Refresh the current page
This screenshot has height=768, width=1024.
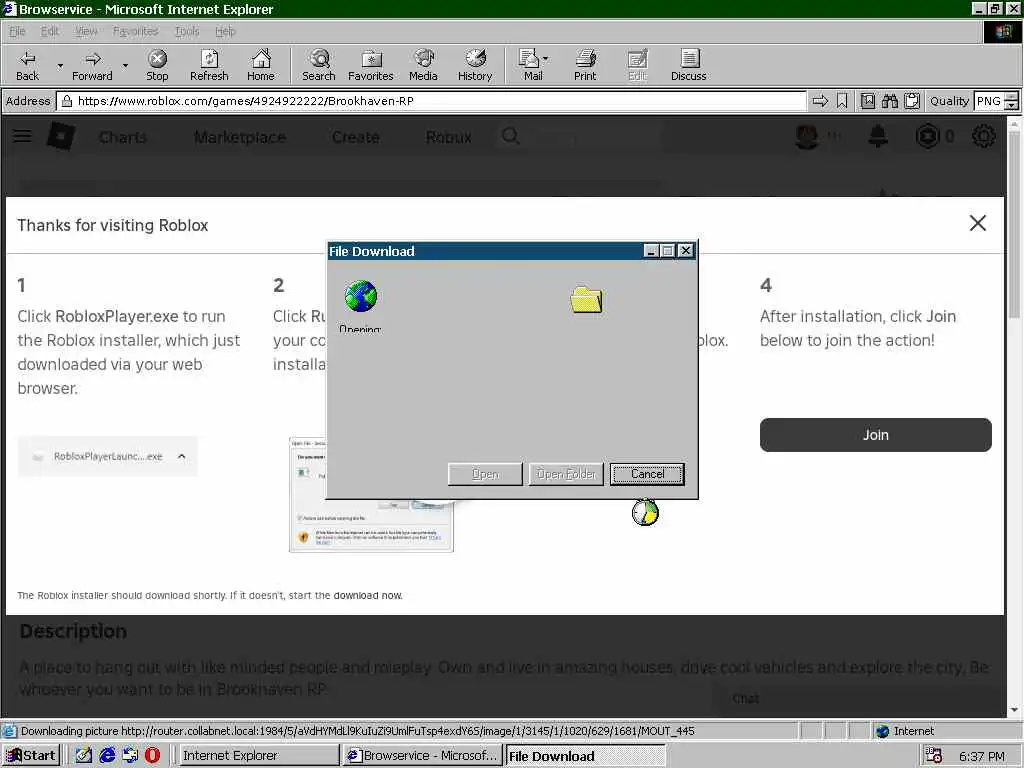(209, 65)
